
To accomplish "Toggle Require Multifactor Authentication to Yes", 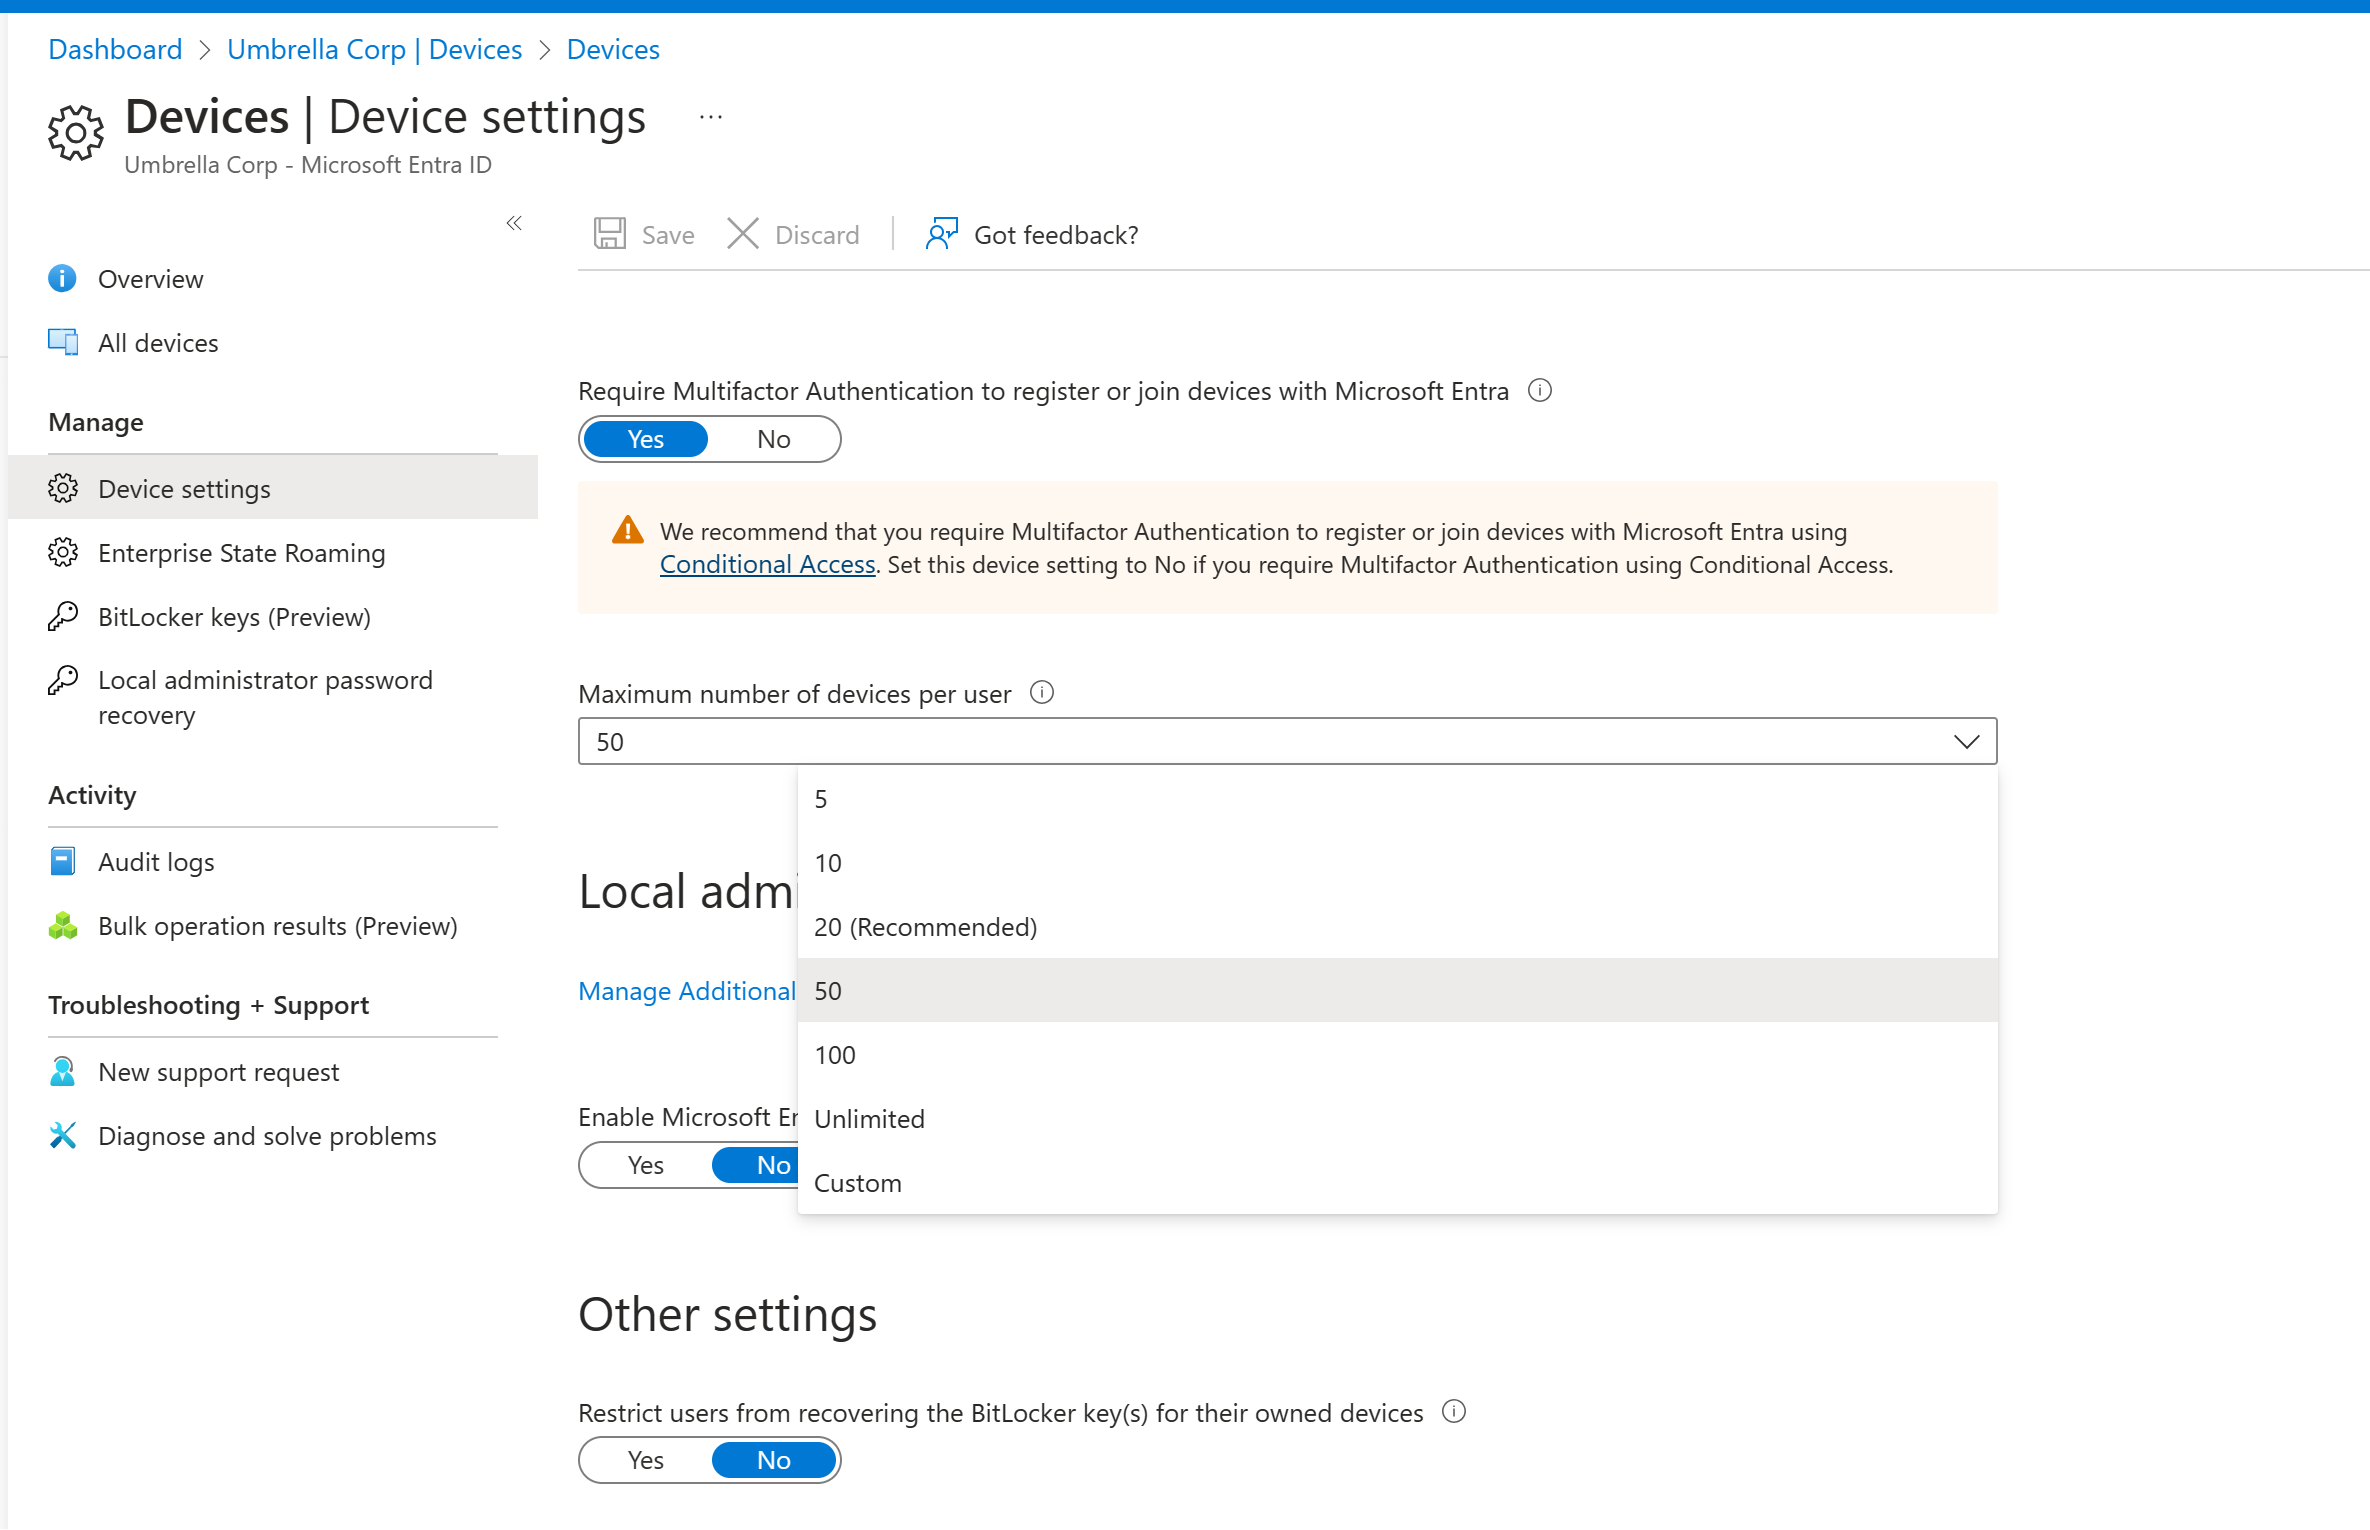I will [646, 439].
